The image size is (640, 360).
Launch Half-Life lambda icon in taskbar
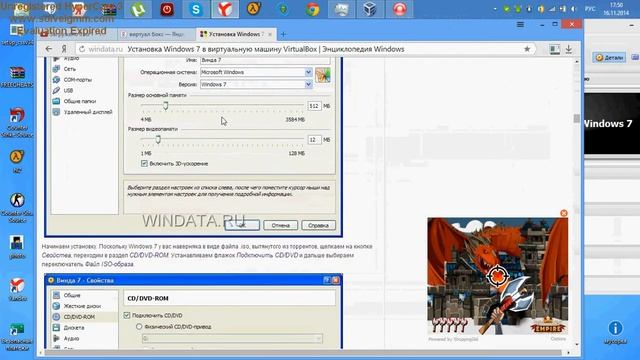point(253,9)
